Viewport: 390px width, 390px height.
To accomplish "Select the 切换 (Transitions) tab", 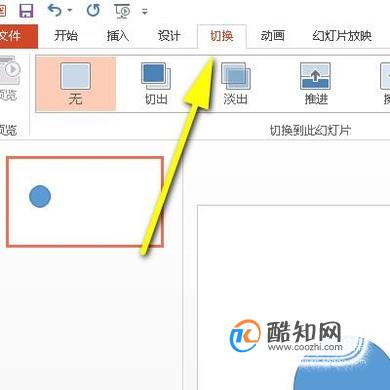I will [222, 36].
